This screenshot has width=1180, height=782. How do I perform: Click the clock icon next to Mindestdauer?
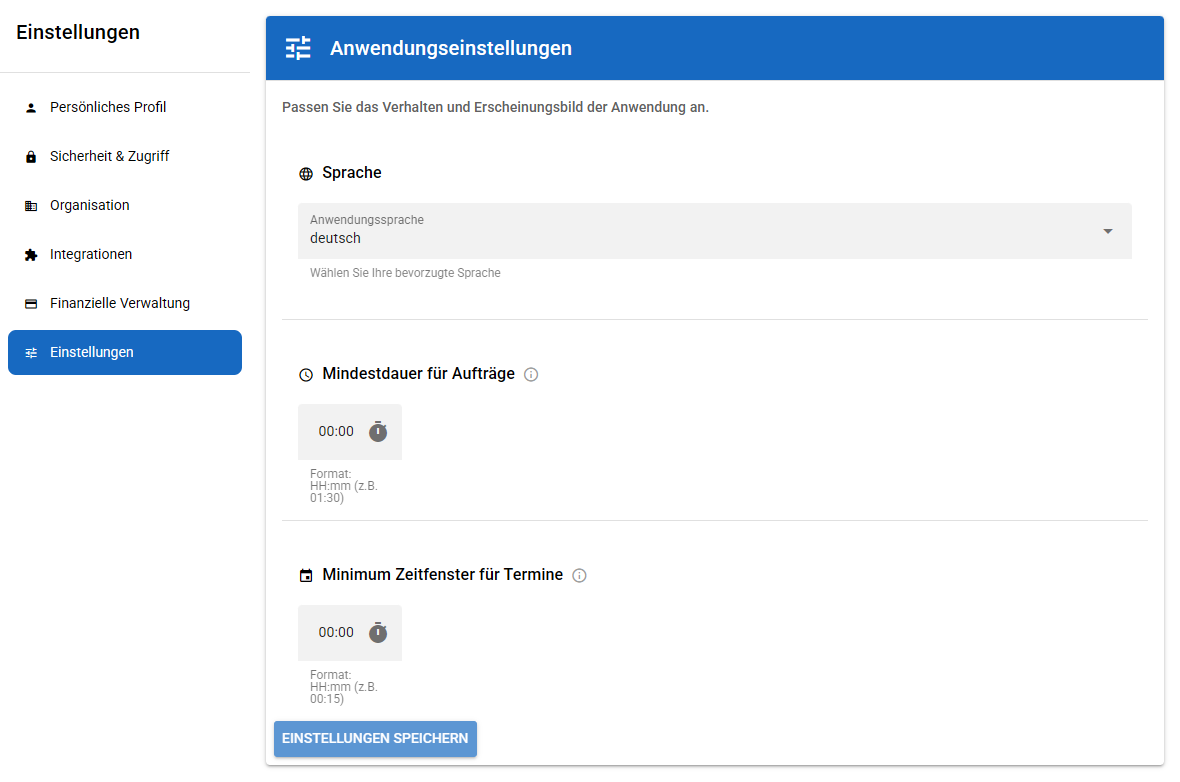(x=306, y=375)
